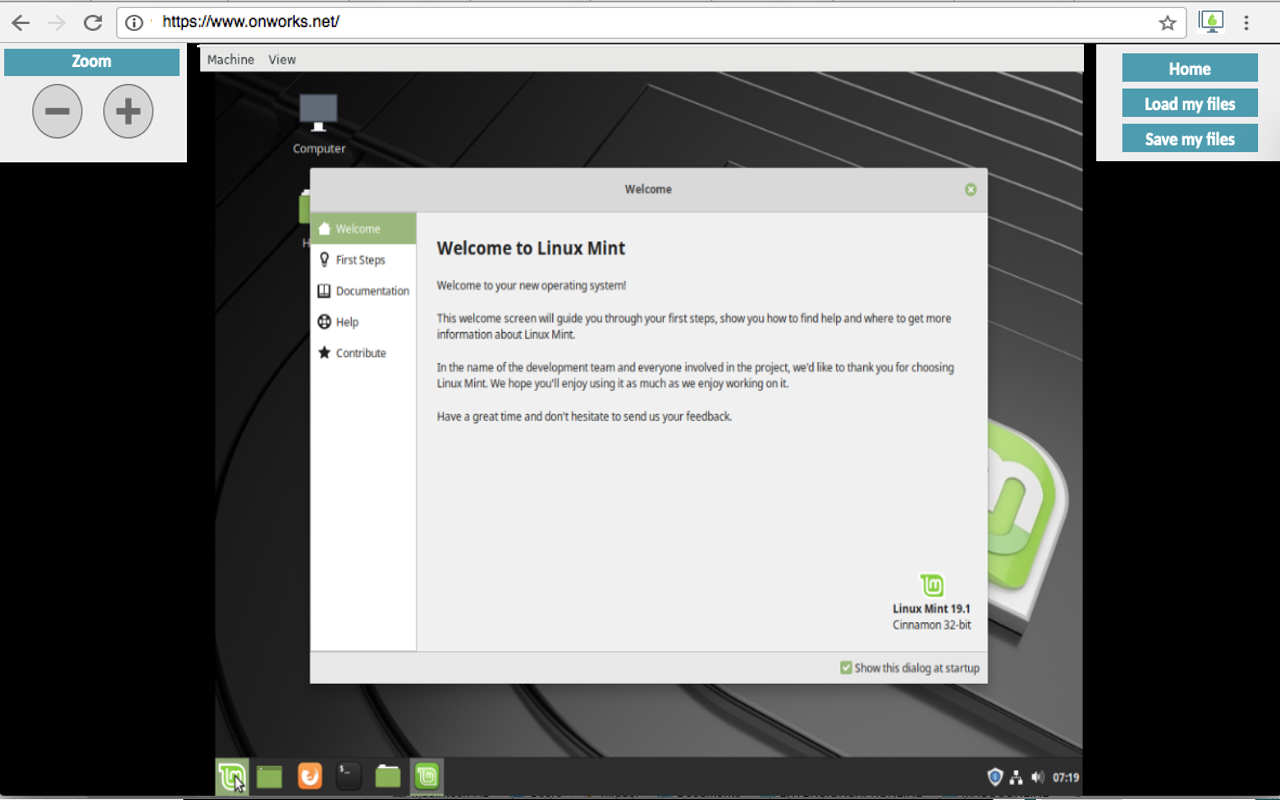Reload the onworks.net page
Image resolution: width=1280 pixels, height=800 pixels.
point(93,22)
